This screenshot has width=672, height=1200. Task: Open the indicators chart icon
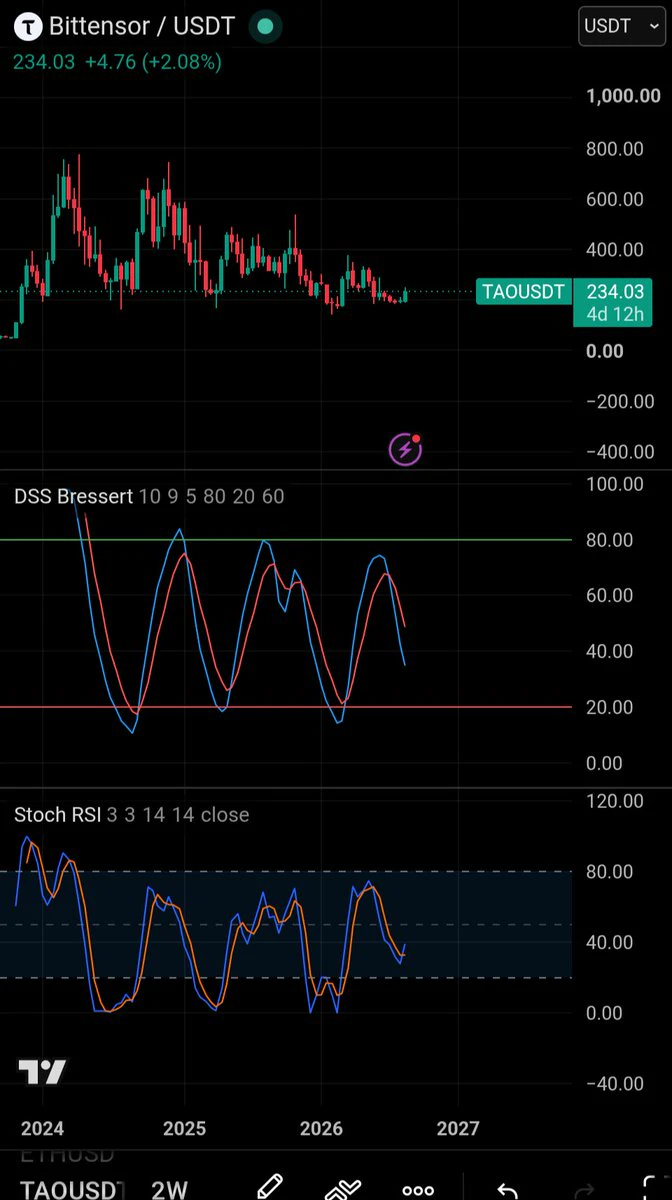point(343,1189)
